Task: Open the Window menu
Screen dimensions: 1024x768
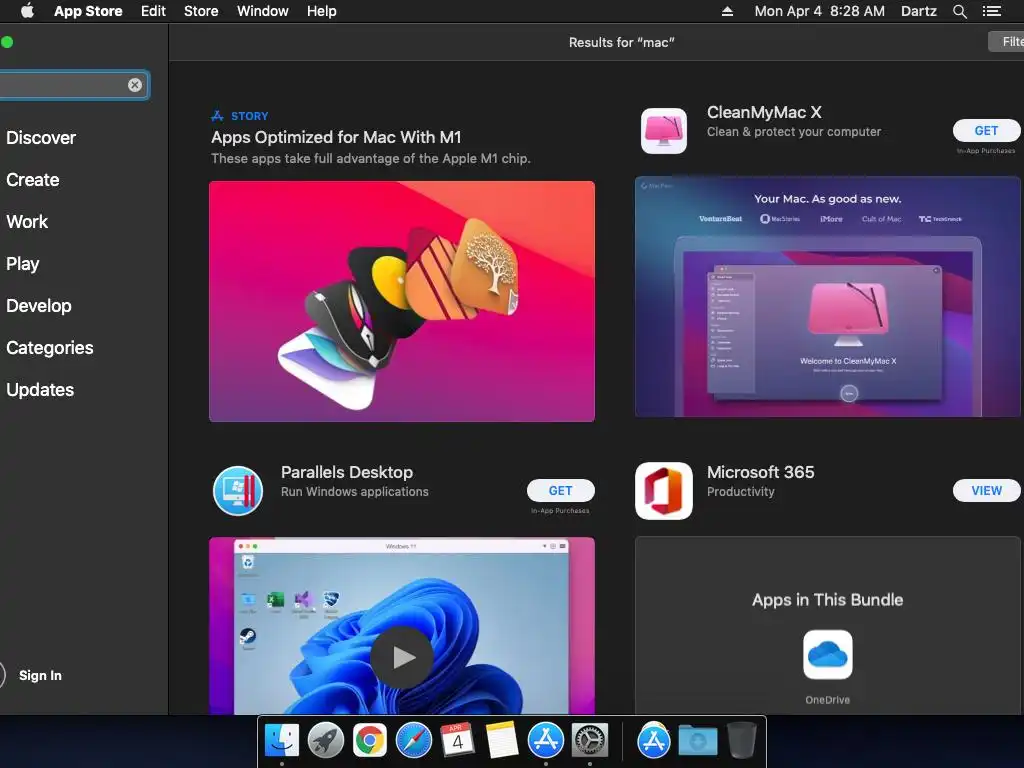Action: pyautogui.click(x=263, y=11)
